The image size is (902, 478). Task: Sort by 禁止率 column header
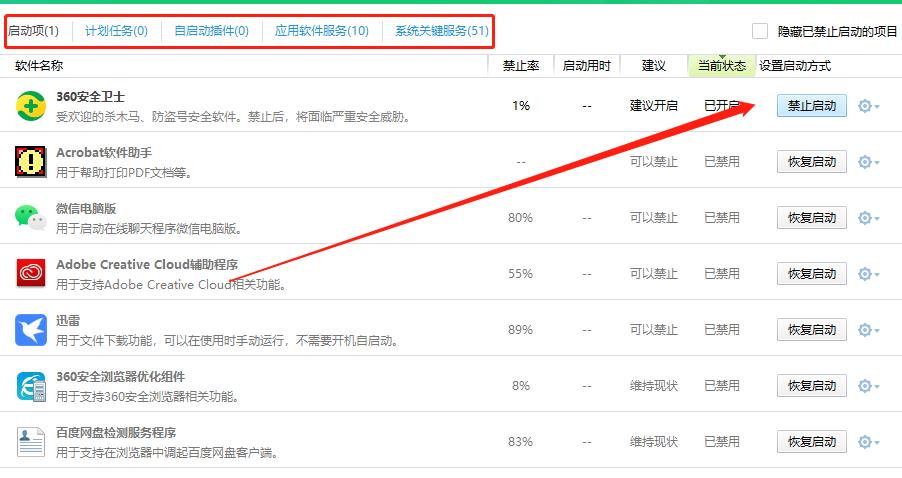point(521,66)
